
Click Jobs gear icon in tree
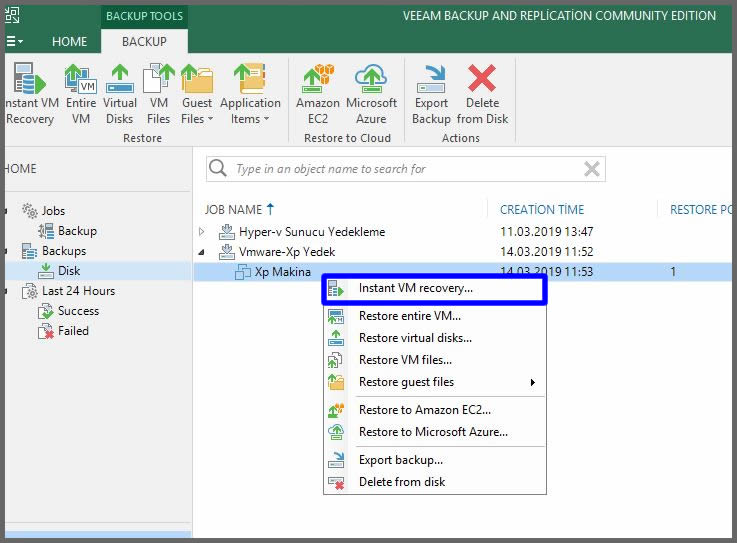pyautogui.click(x=30, y=211)
